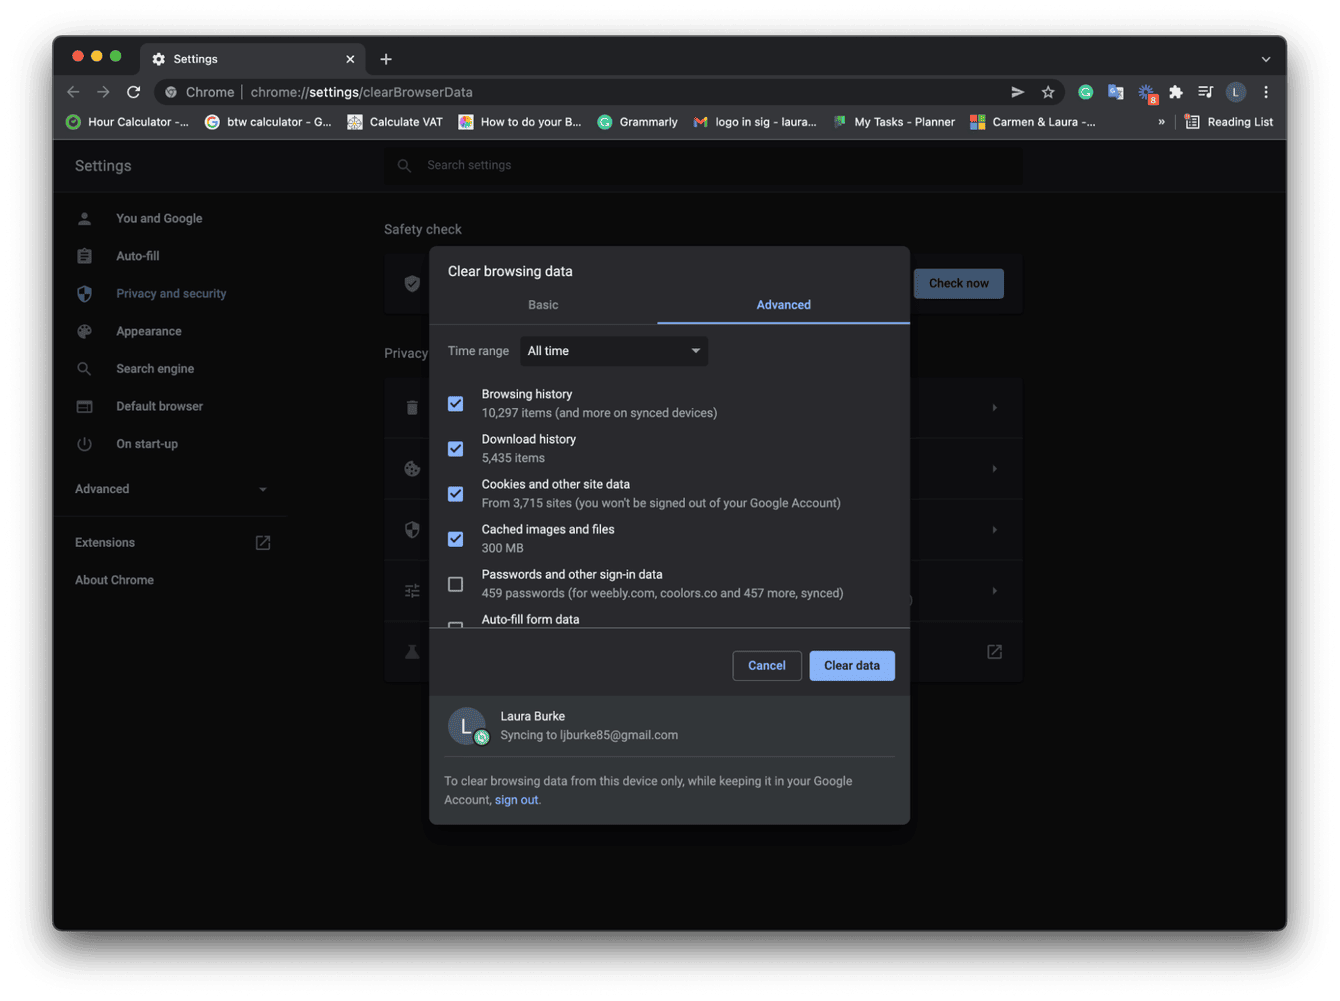Bookmark this page with the star icon
Image resolution: width=1340 pixels, height=1001 pixels.
[x=1048, y=91]
